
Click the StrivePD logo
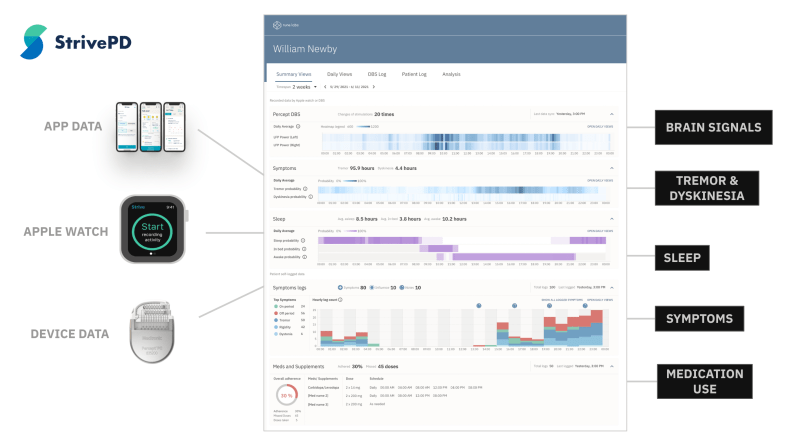click(76, 42)
